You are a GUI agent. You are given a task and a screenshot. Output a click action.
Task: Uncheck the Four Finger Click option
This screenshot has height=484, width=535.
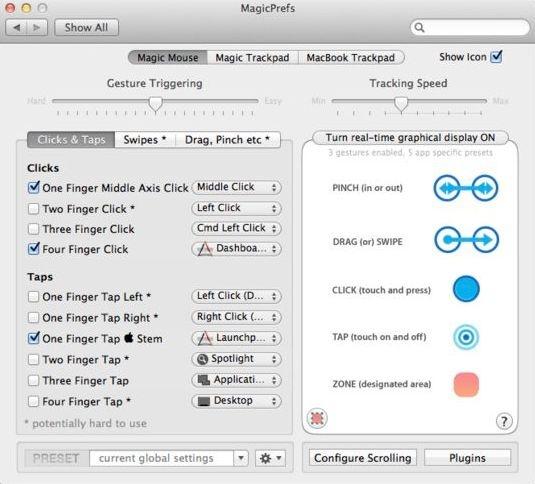coord(33,249)
